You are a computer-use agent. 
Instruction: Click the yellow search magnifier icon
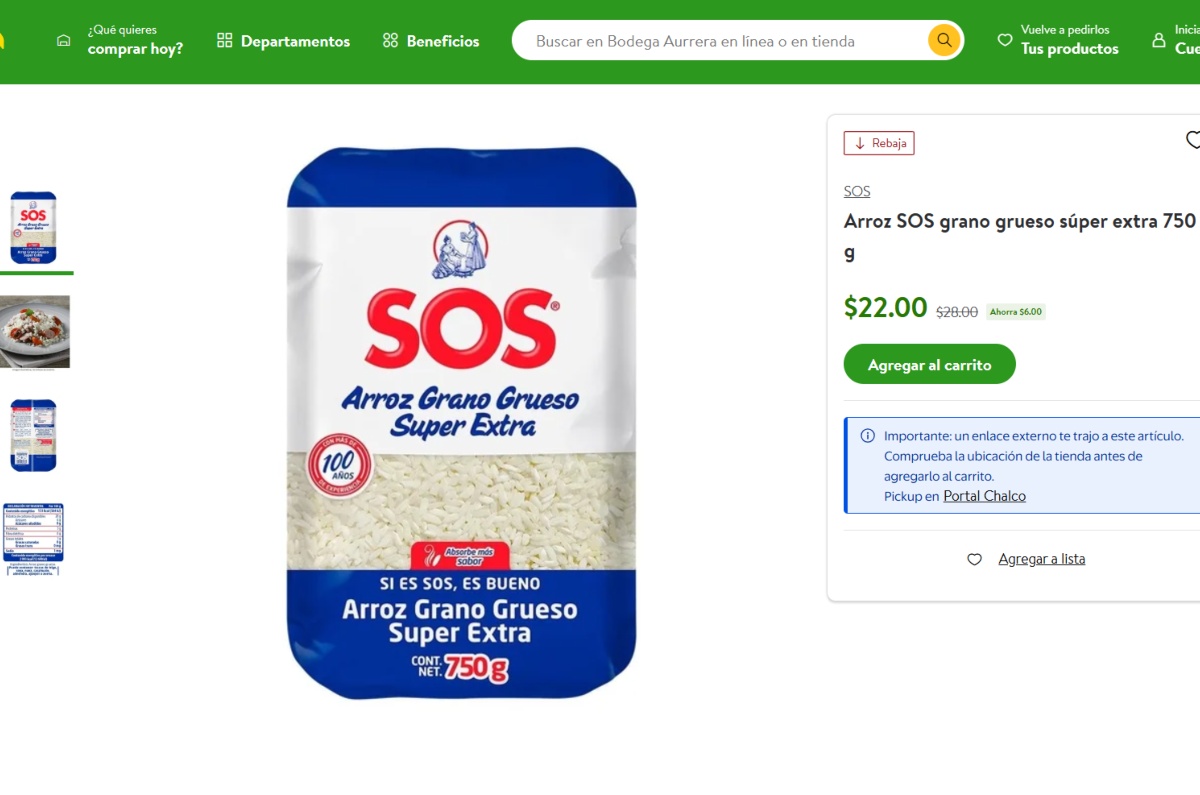[x=942, y=40]
